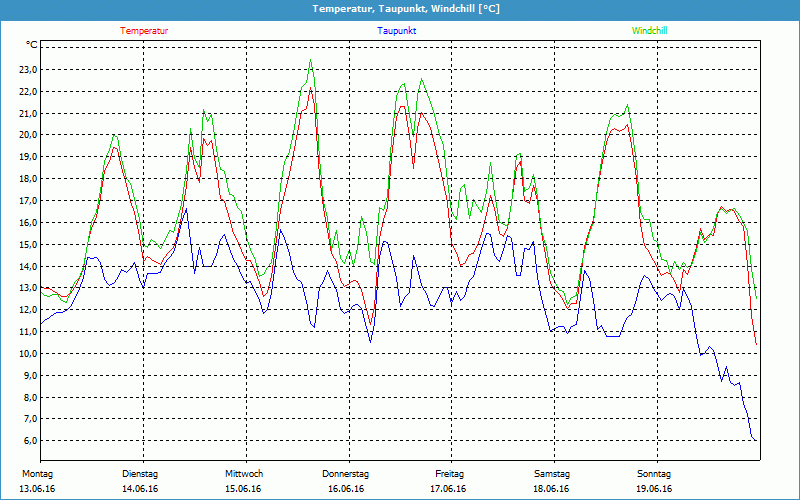Click the 15.06.16 date label
Screen dimensions: 800x500
243,489
